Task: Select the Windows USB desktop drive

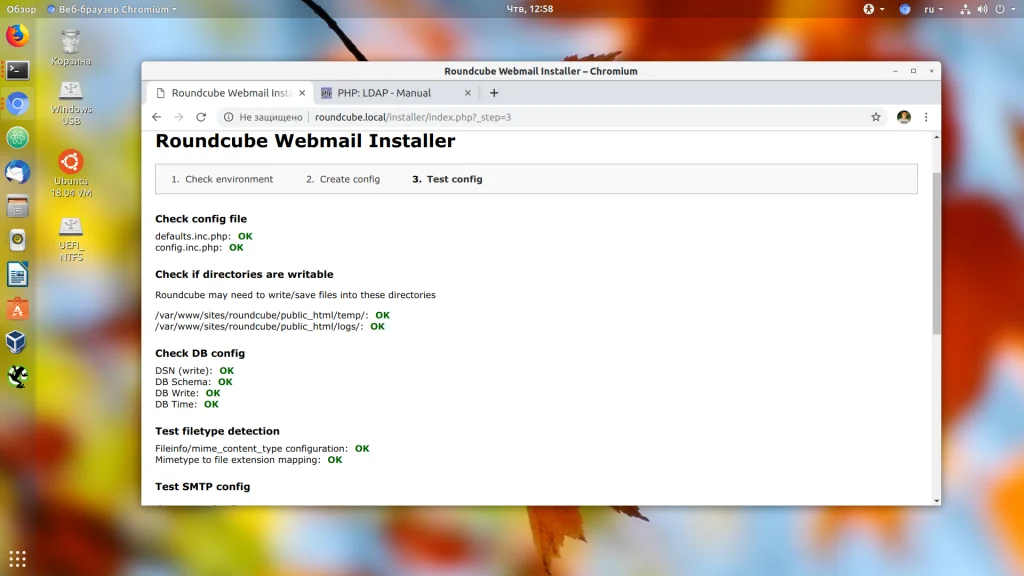Action: pyautogui.click(x=71, y=104)
